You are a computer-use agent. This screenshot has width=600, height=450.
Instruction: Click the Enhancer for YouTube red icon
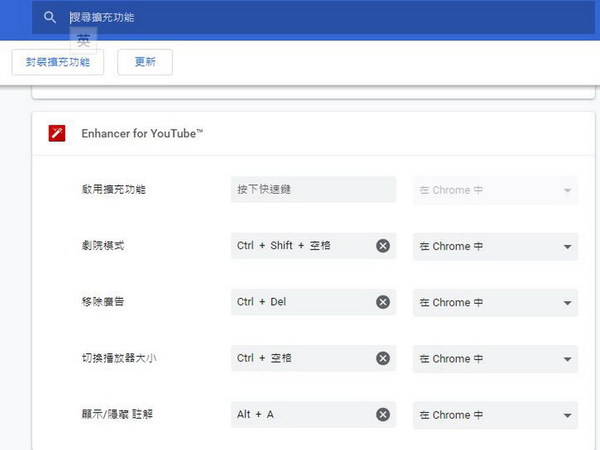(57, 134)
